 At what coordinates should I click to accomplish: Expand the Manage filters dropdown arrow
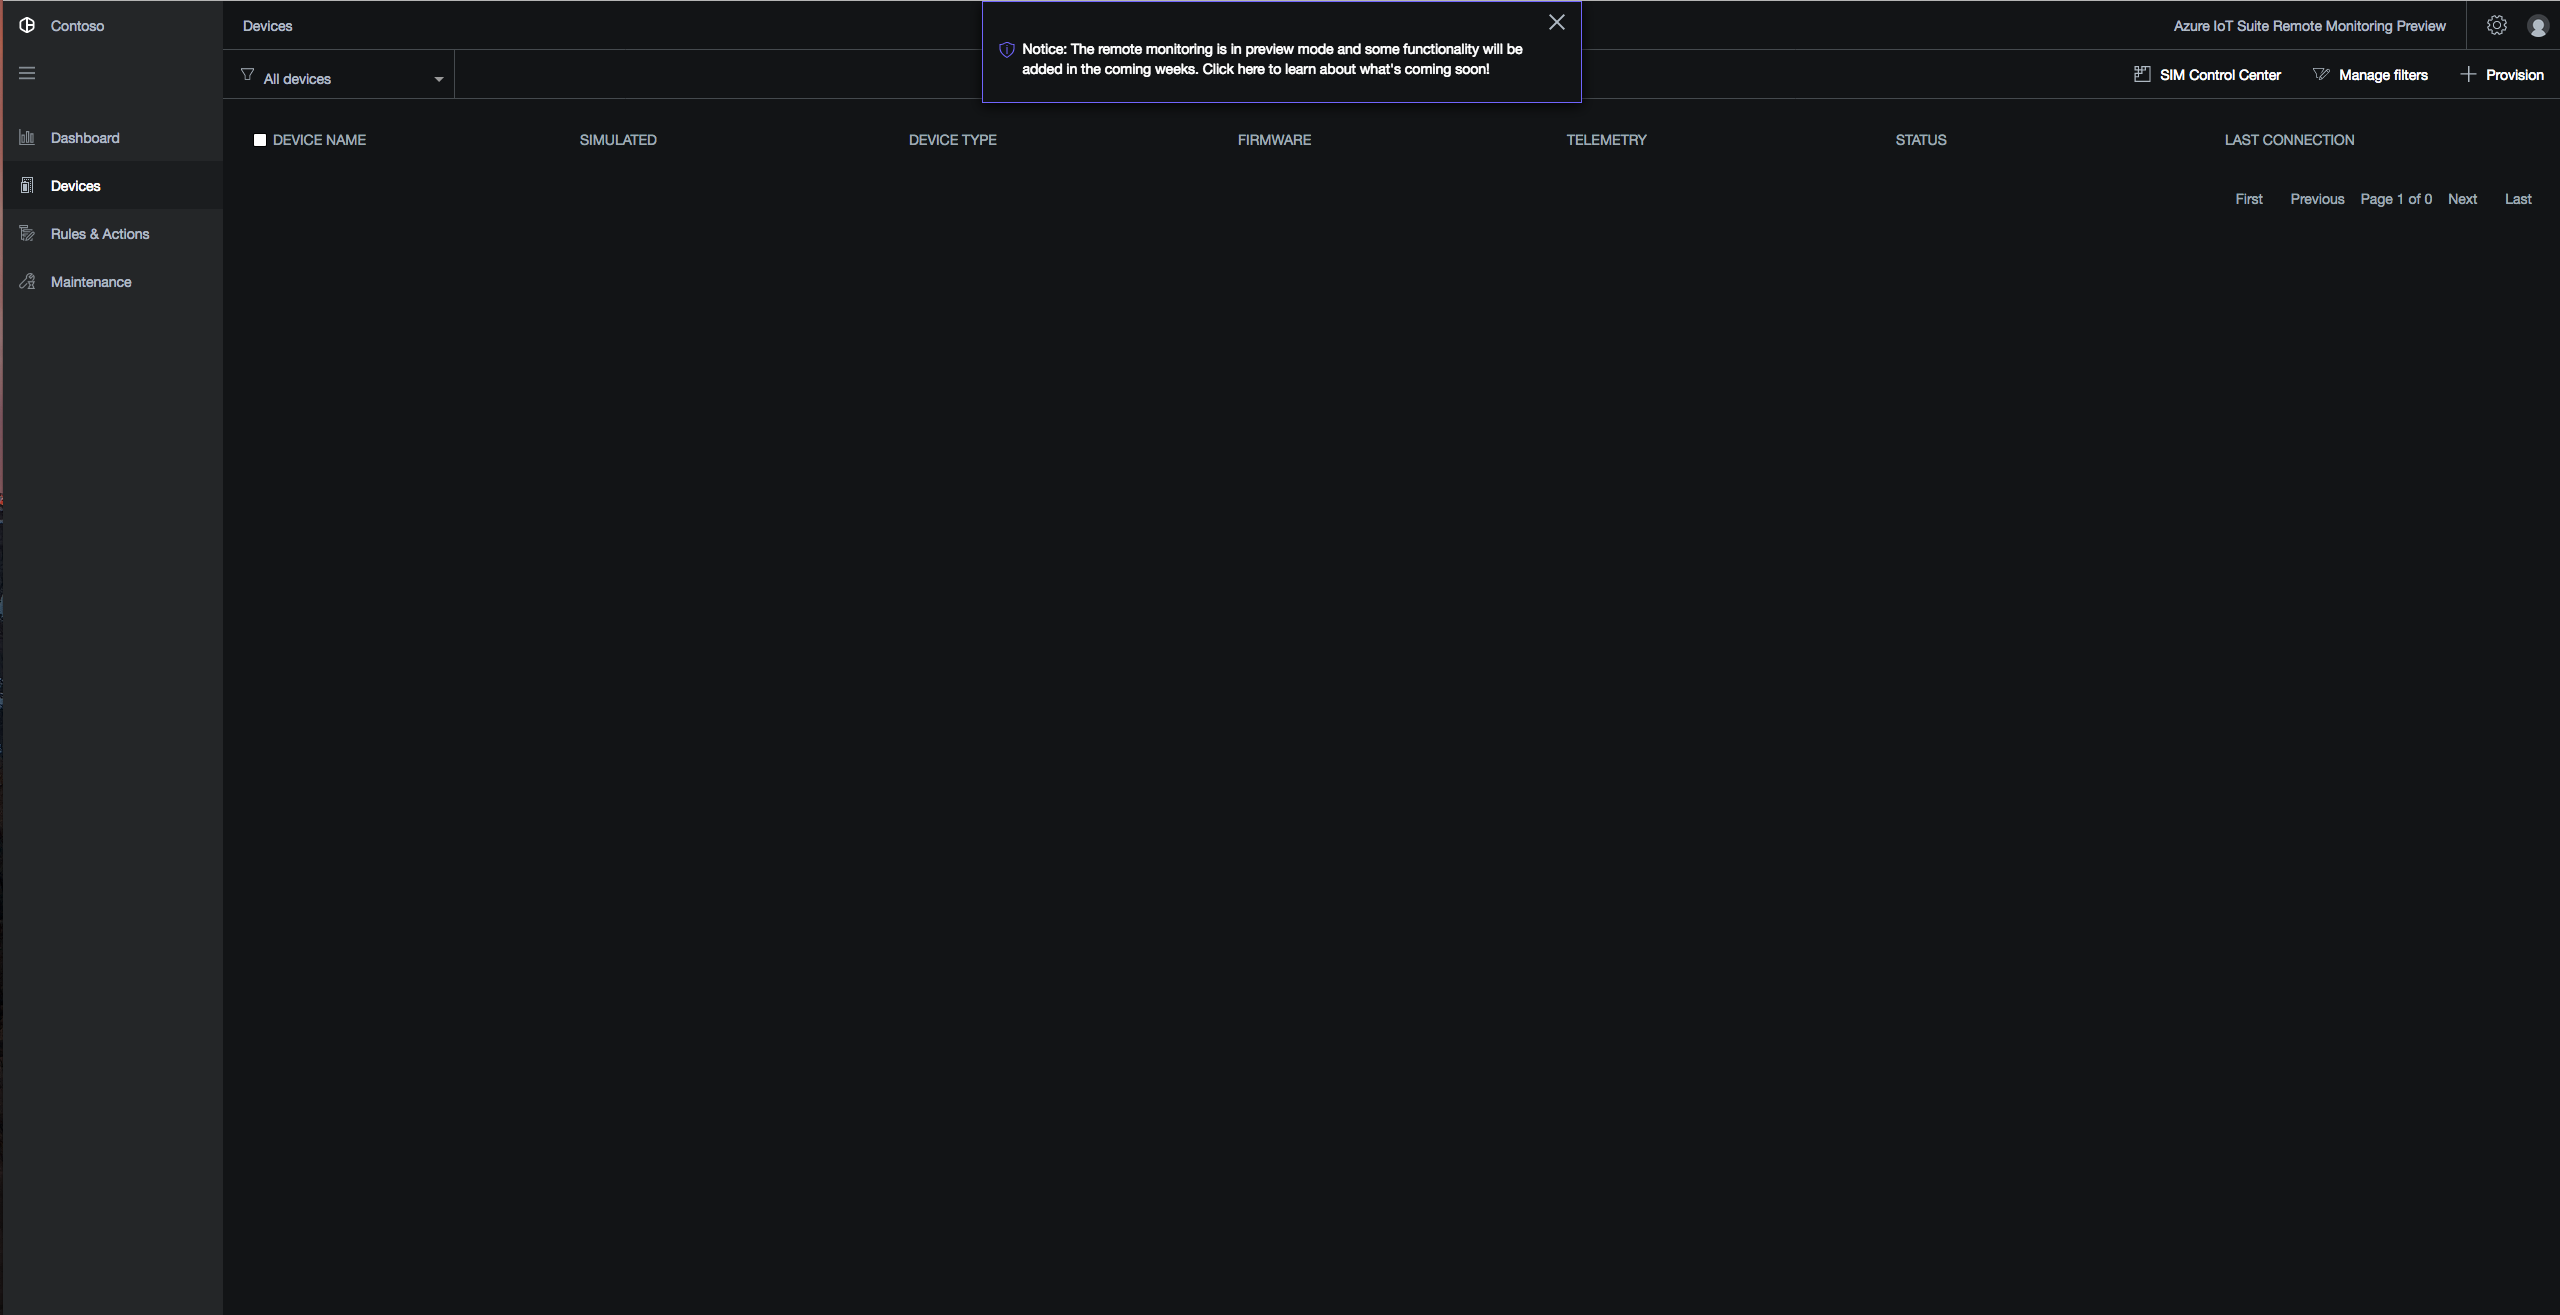click(x=2321, y=74)
